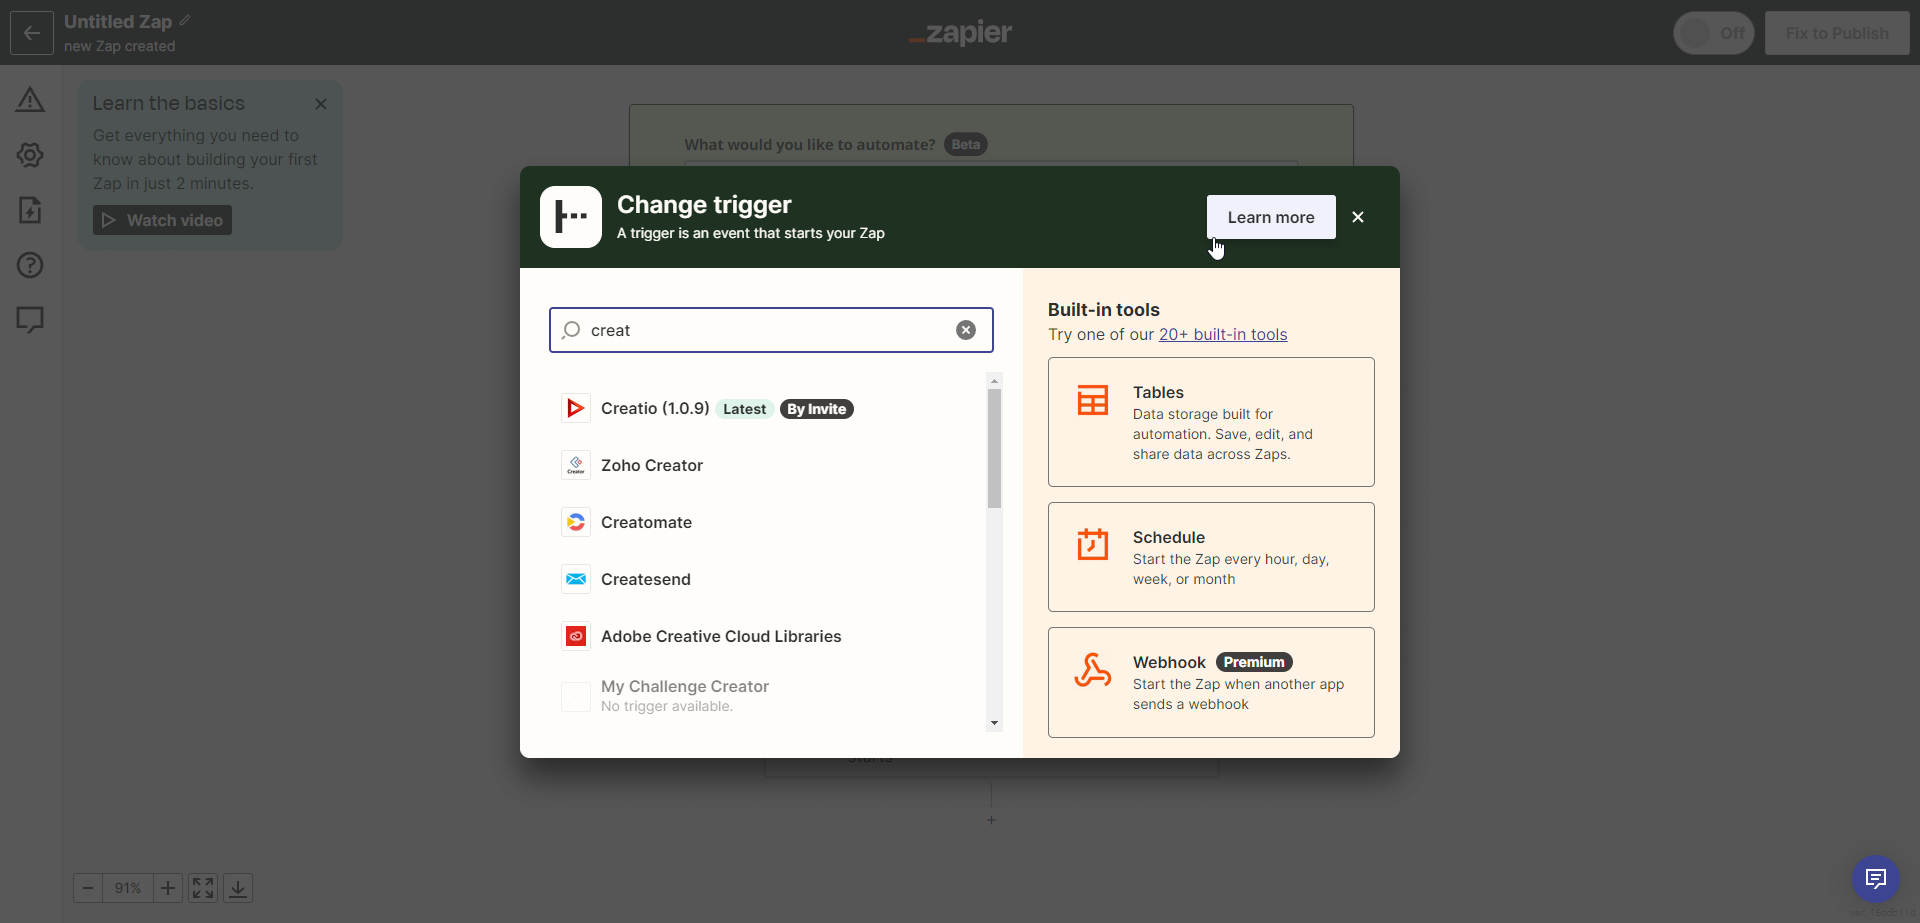Click the Createsend envelope icon
This screenshot has height=923, width=1920.
[576, 579]
